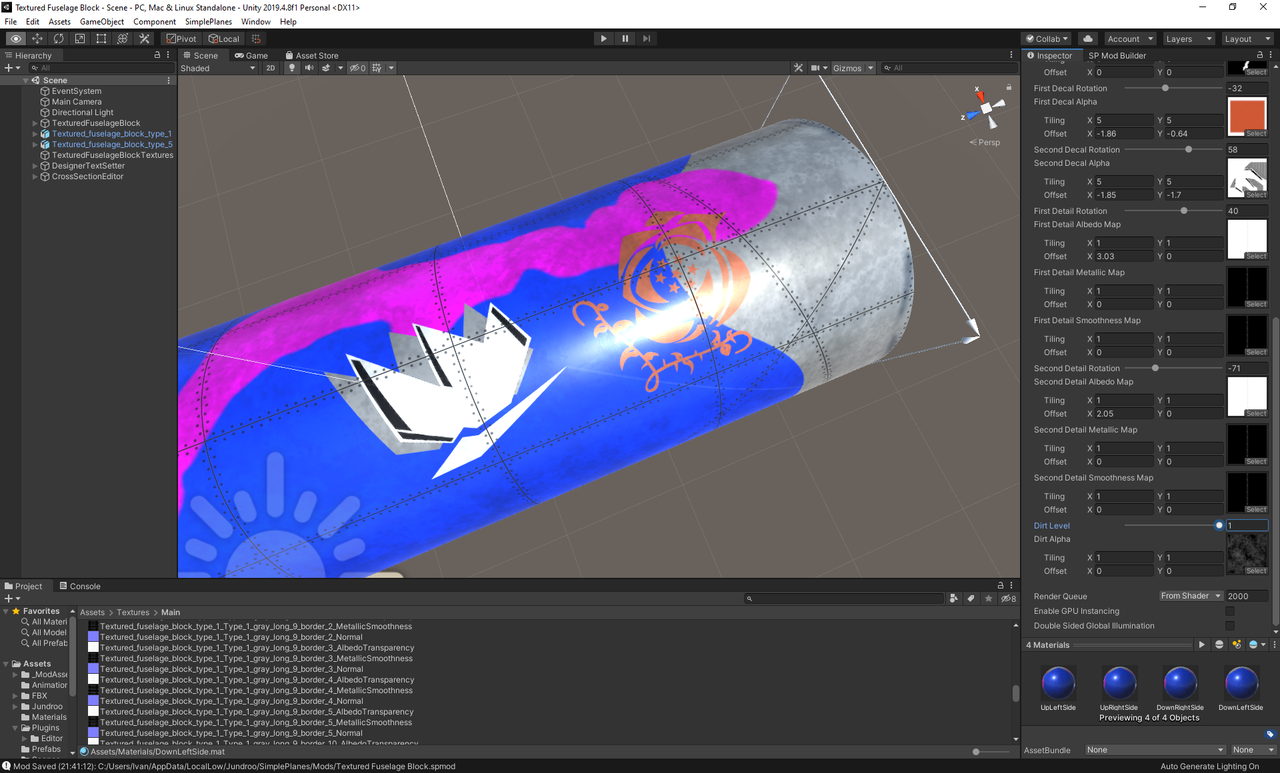Open Render Queue From Shader dropdown

pyautogui.click(x=1190, y=596)
